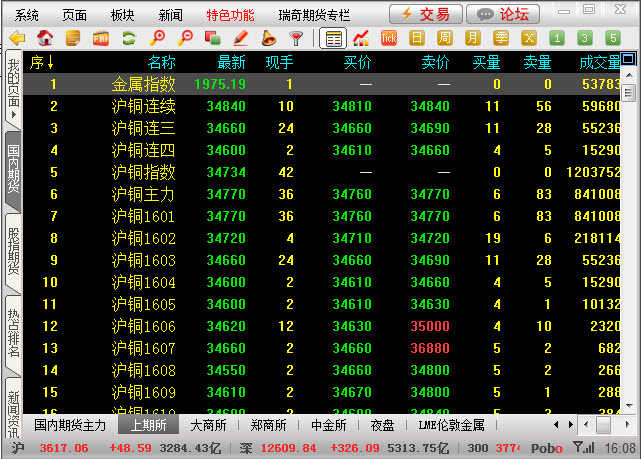641x459 pixels.
Task: Select the monthly (月) period icon
Action: (x=472, y=38)
